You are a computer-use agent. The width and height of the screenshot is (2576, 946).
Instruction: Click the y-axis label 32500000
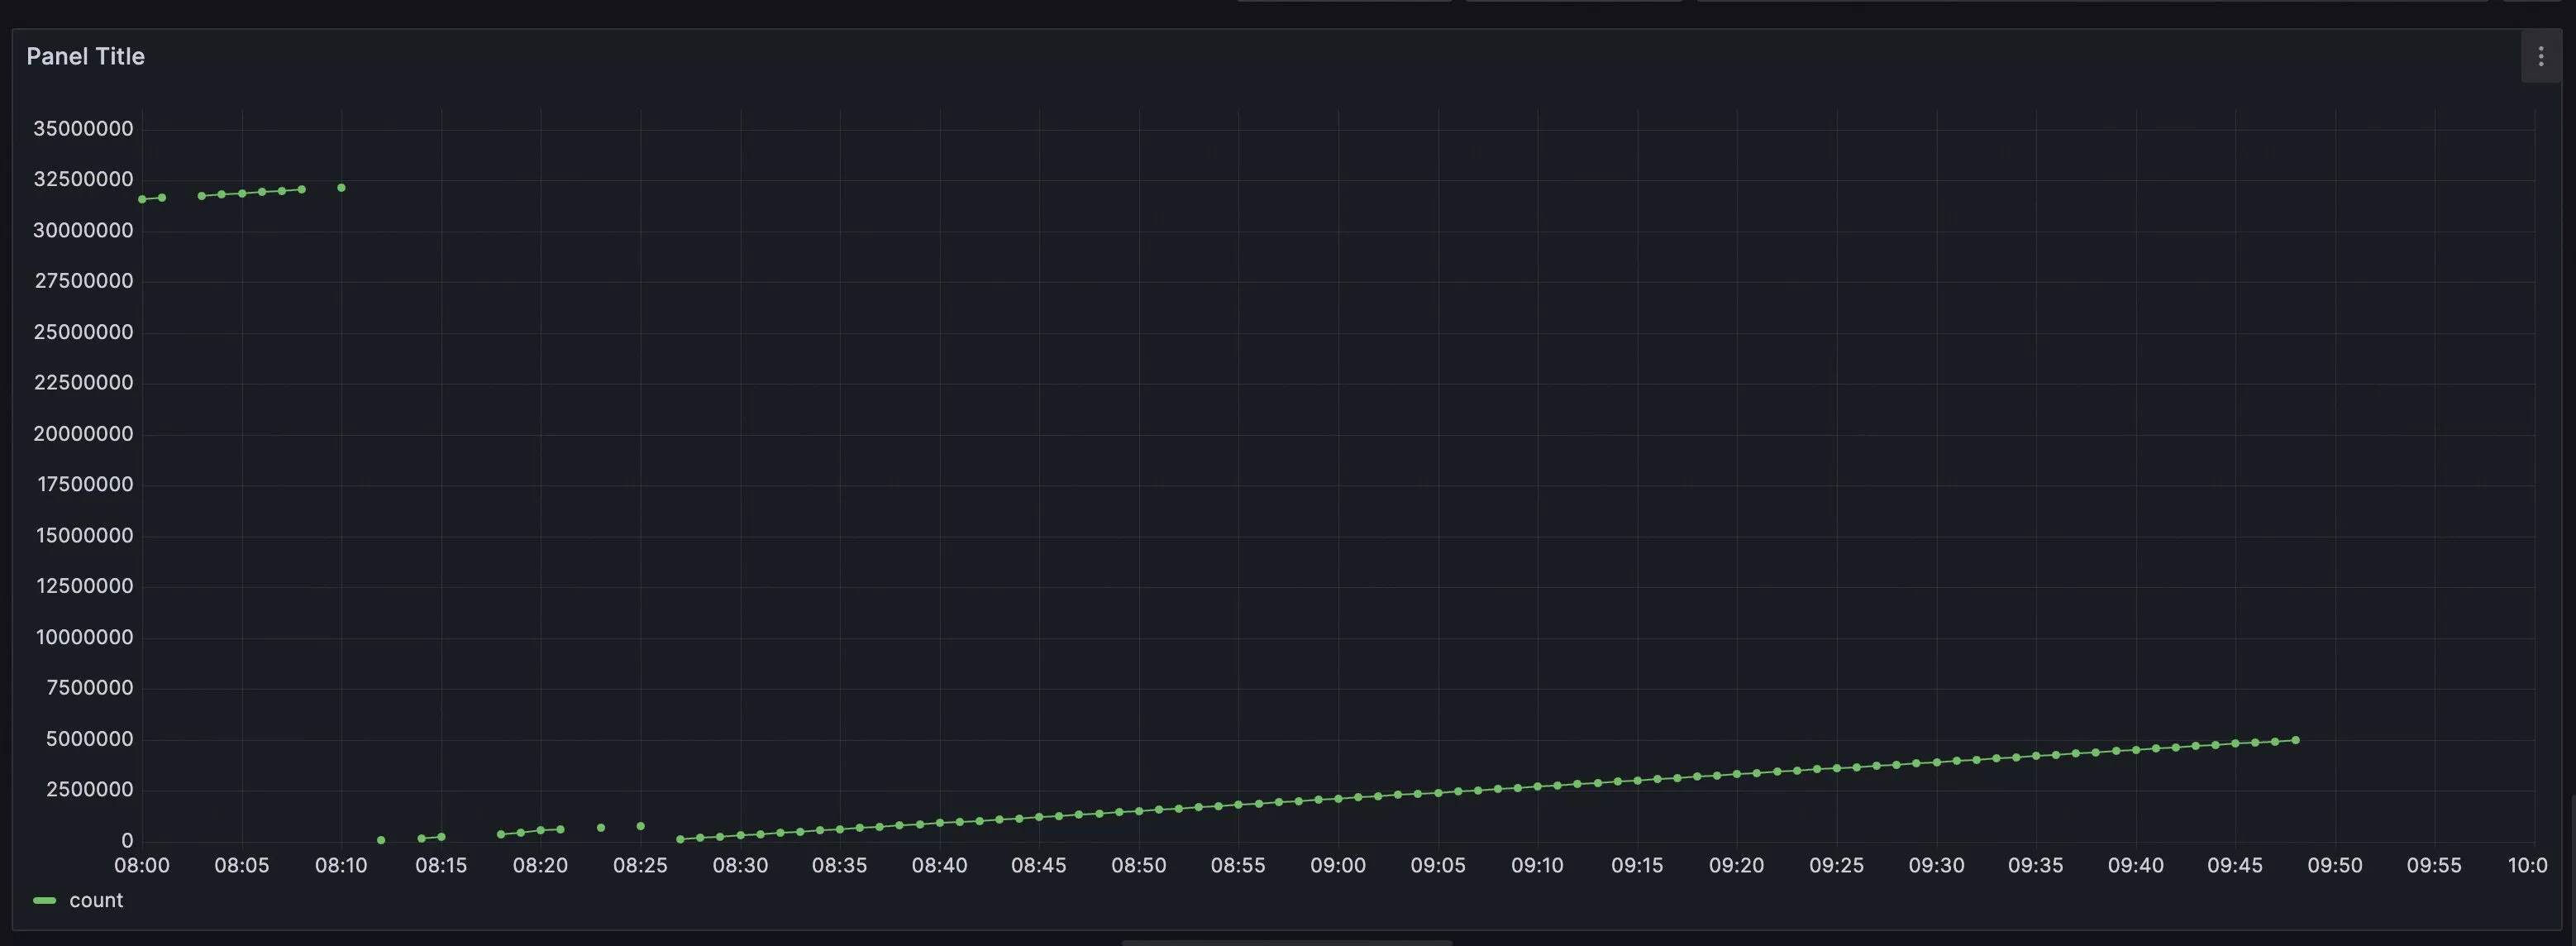point(83,179)
